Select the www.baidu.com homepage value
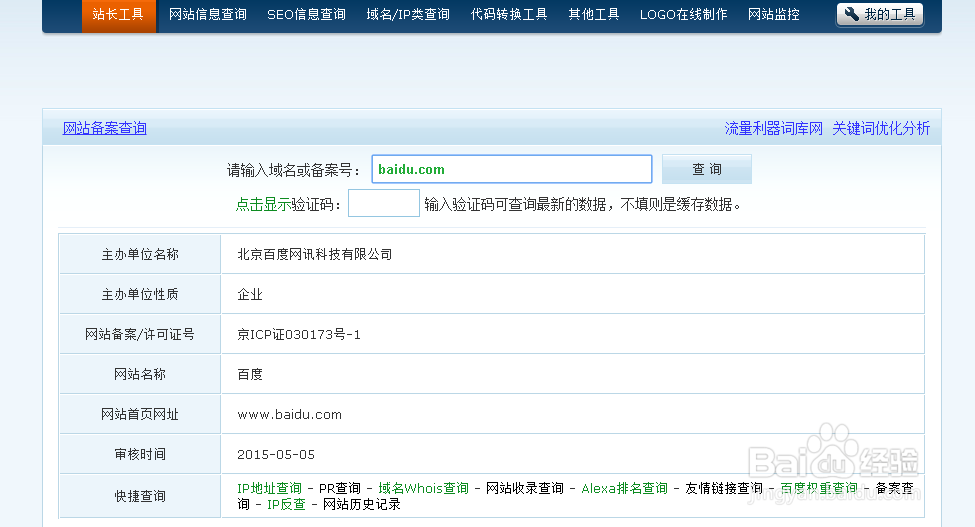This screenshot has width=975, height=527. pyautogui.click(x=289, y=415)
